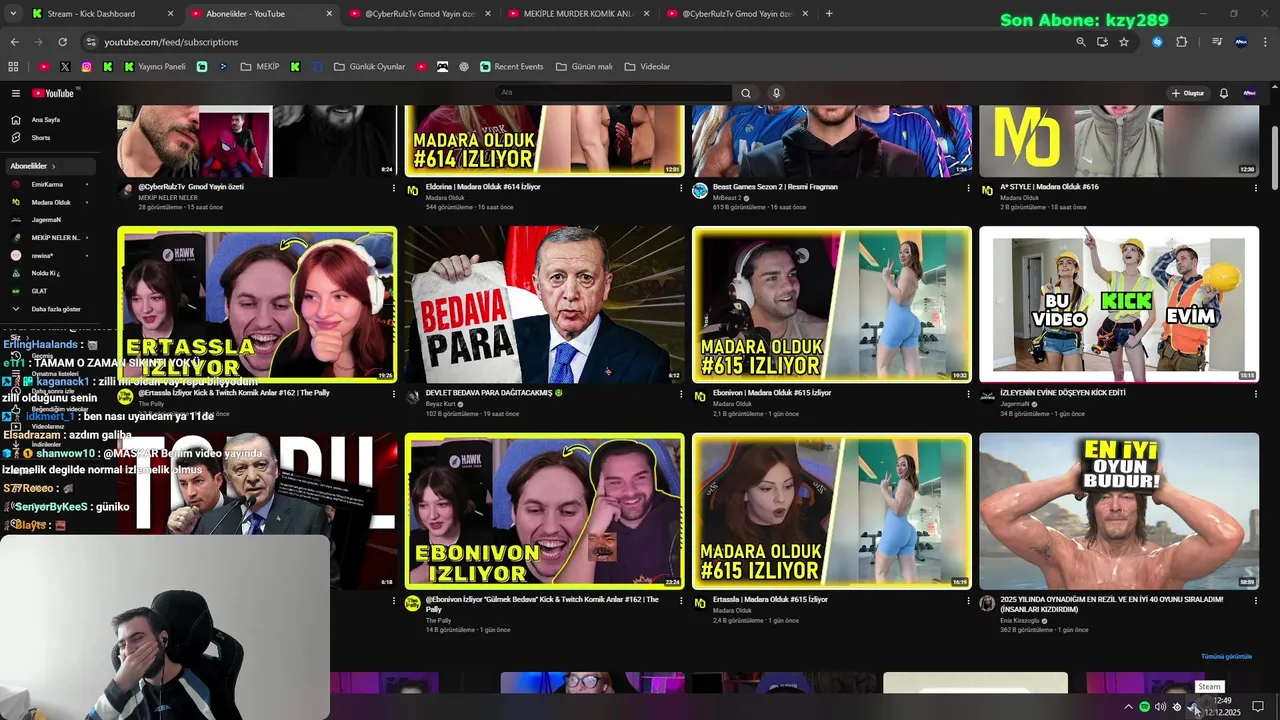The height and width of the screenshot is (720, 1280).
Task: Open Windows notification center icon
Action: coord(1258,707)
